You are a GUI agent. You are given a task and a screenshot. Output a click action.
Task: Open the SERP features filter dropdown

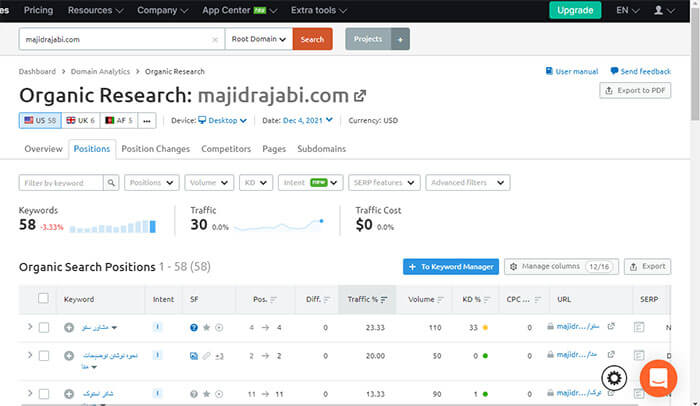pos(384,183)
